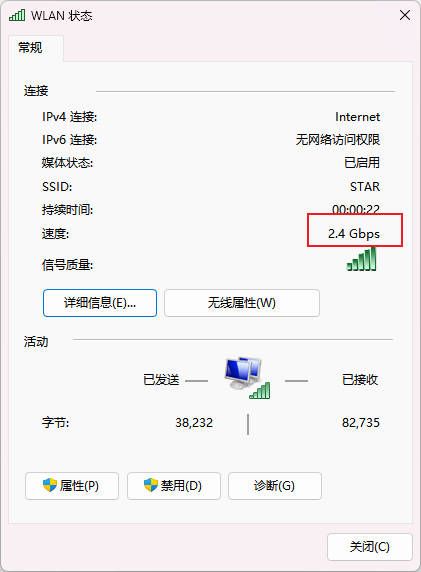Image resolution: width=421 pixels, height=572 pixels.
Task: Click the 2.4 Gbps speed value
Action: tap(354, 233)
